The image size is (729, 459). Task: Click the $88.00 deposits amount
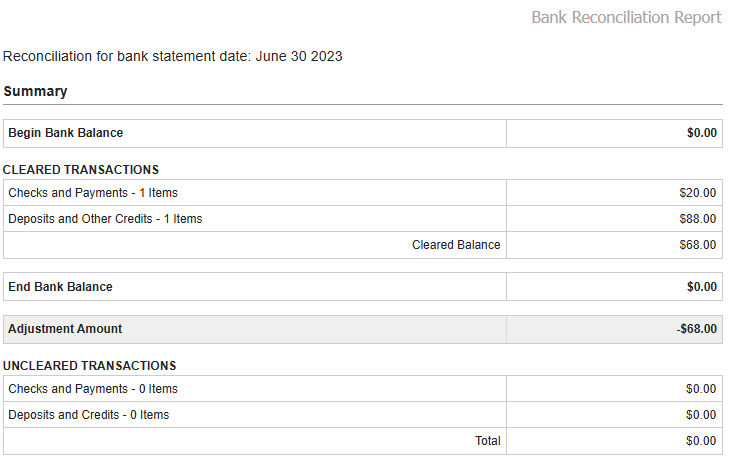697,219
